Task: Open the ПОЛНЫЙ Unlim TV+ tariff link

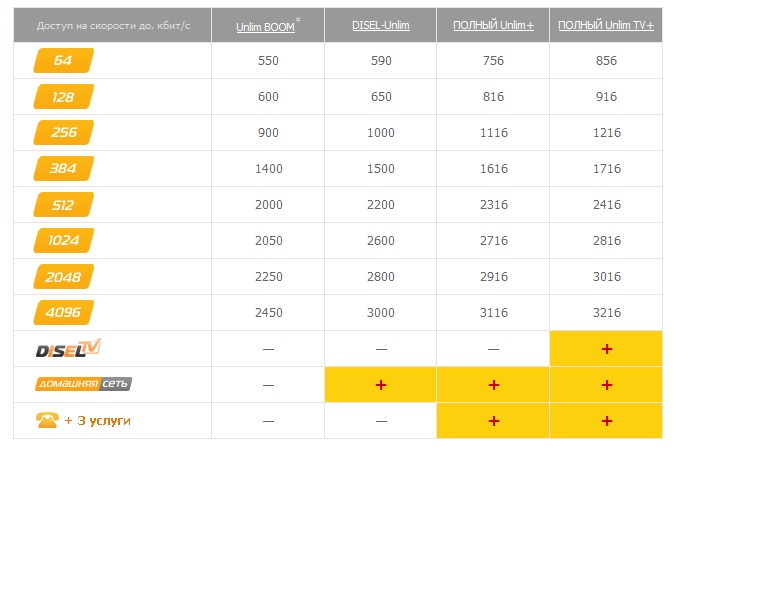Action: coord(606,25)
